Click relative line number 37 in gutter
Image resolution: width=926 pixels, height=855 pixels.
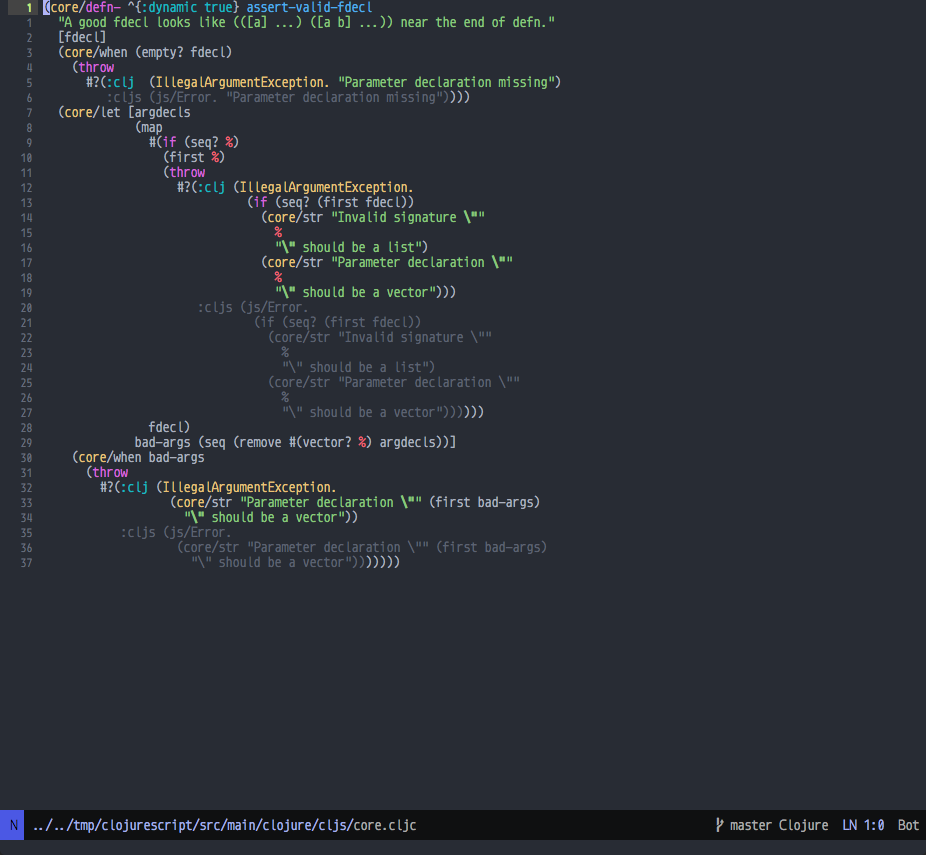(27, 563)
